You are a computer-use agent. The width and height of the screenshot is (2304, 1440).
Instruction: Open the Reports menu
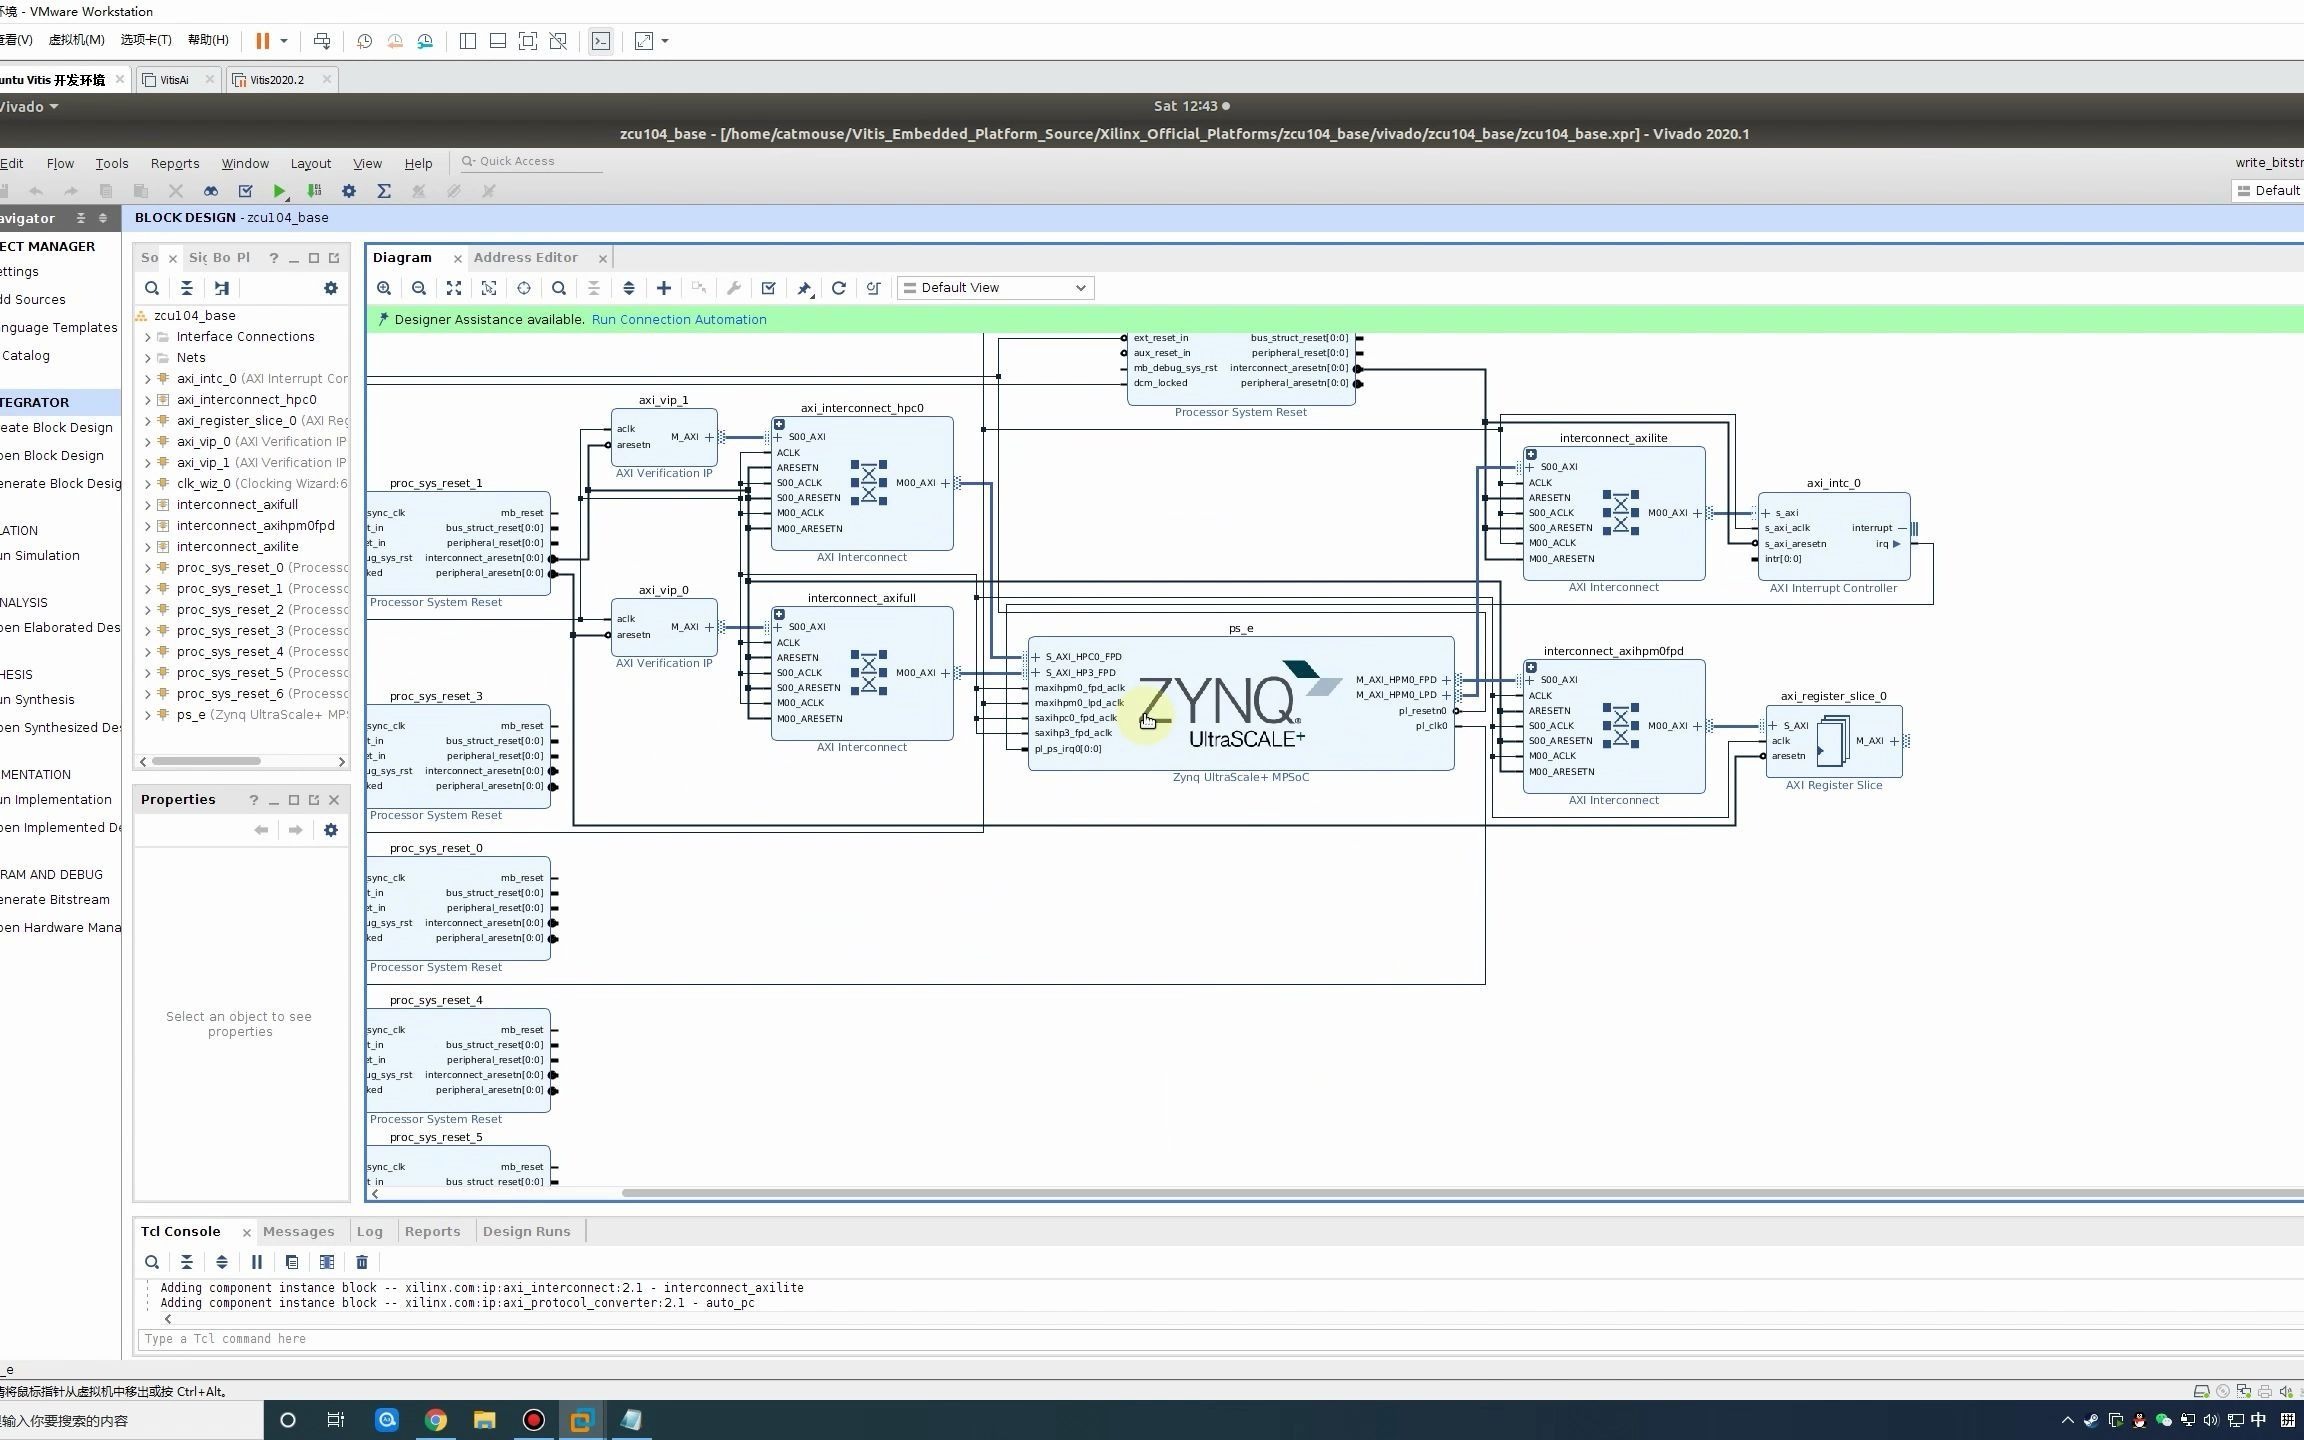tap(175, 164)
